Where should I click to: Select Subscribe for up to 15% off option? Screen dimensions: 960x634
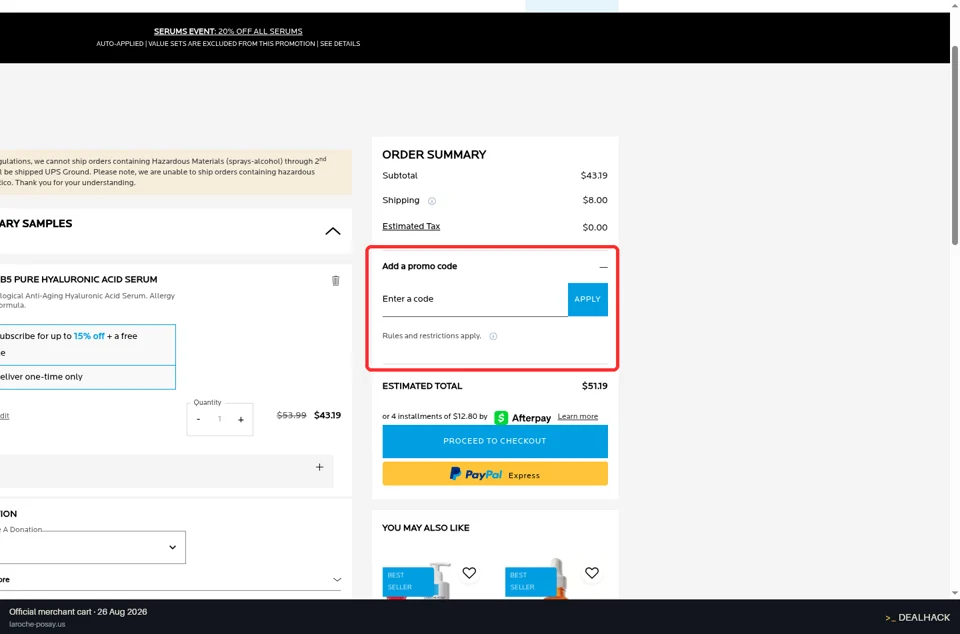(x=88, y=345)
